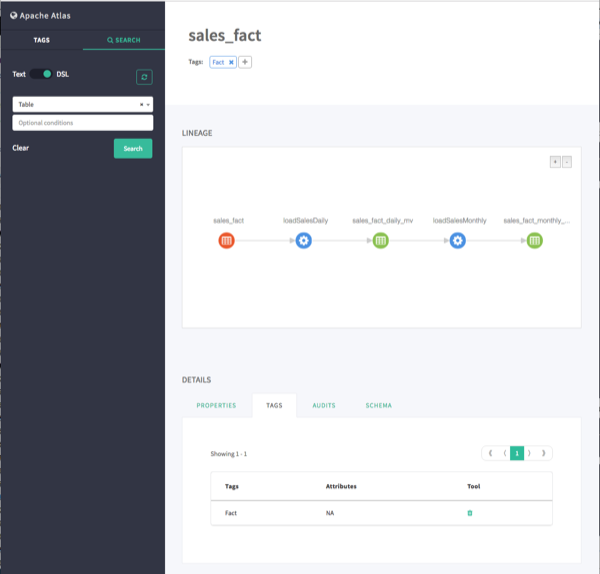The height and width of the screenshot is (574, 600).
Task: Switch to the AUDITS details tab
Action: 324,405
